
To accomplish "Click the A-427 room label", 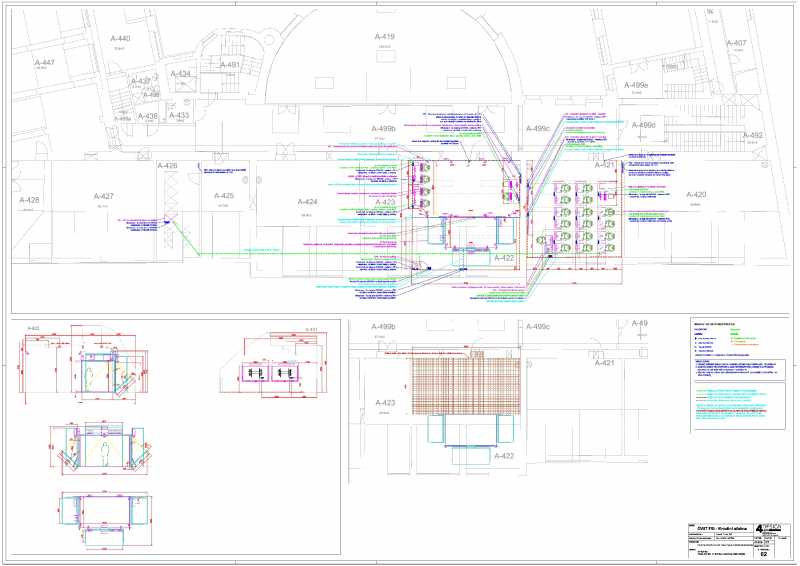I will (x=104, y=196).
